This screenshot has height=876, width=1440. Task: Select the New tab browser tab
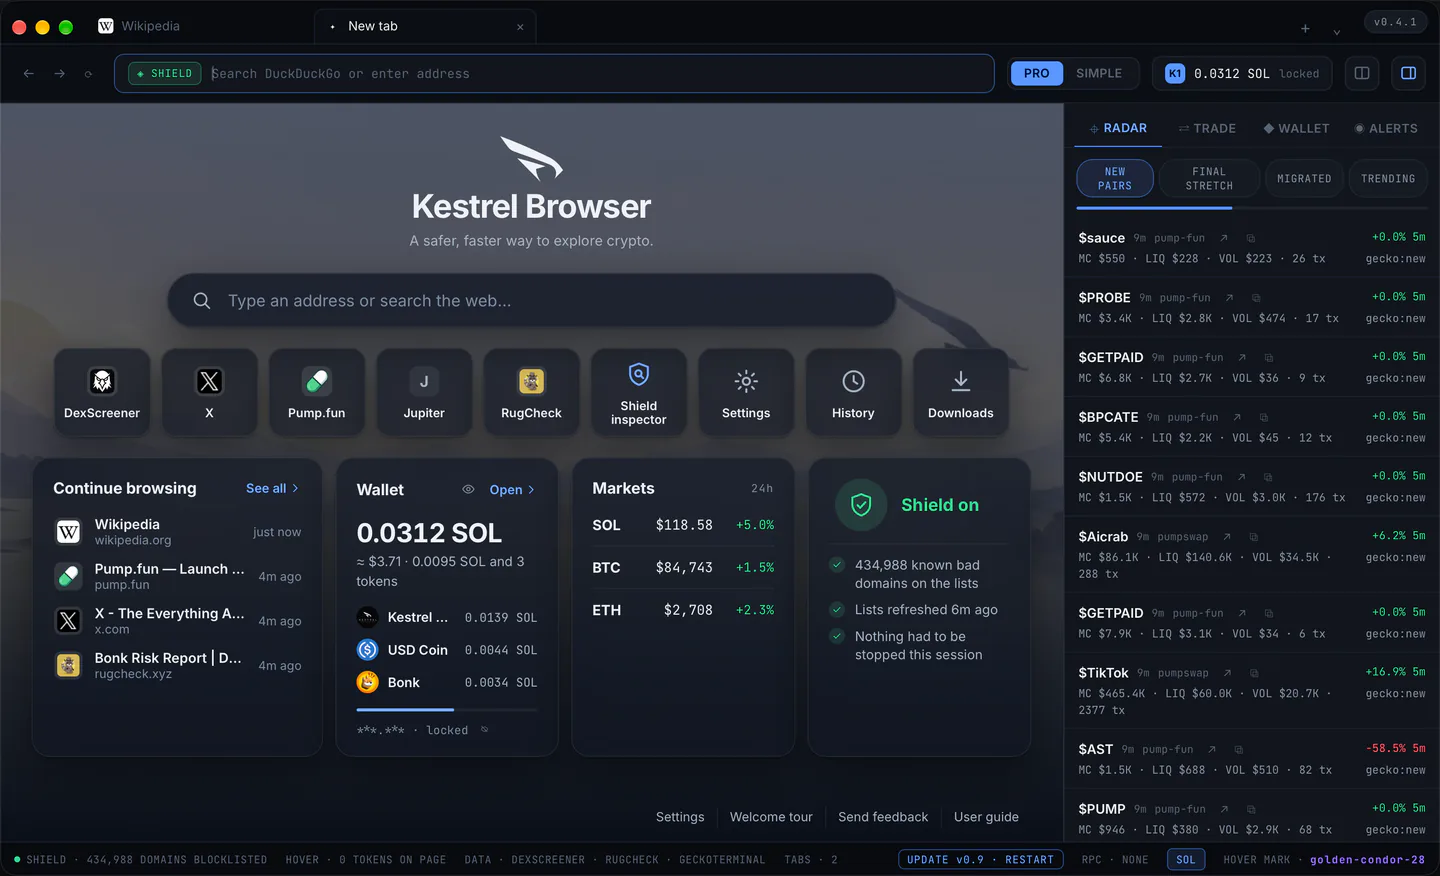pos(425,26)
